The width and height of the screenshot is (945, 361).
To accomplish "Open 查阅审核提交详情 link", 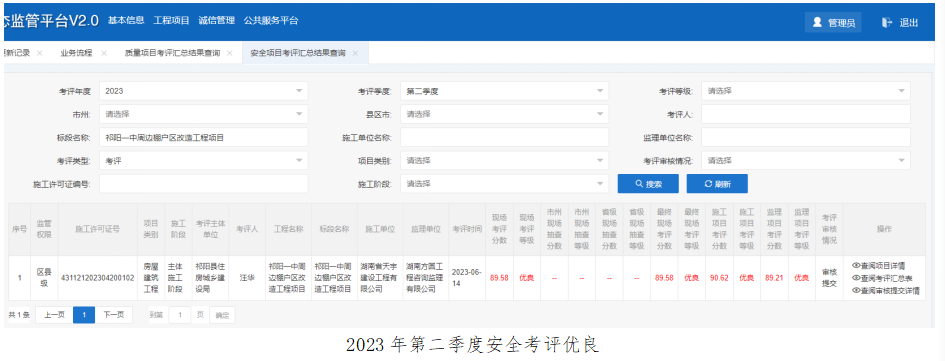I will [886, 290].
